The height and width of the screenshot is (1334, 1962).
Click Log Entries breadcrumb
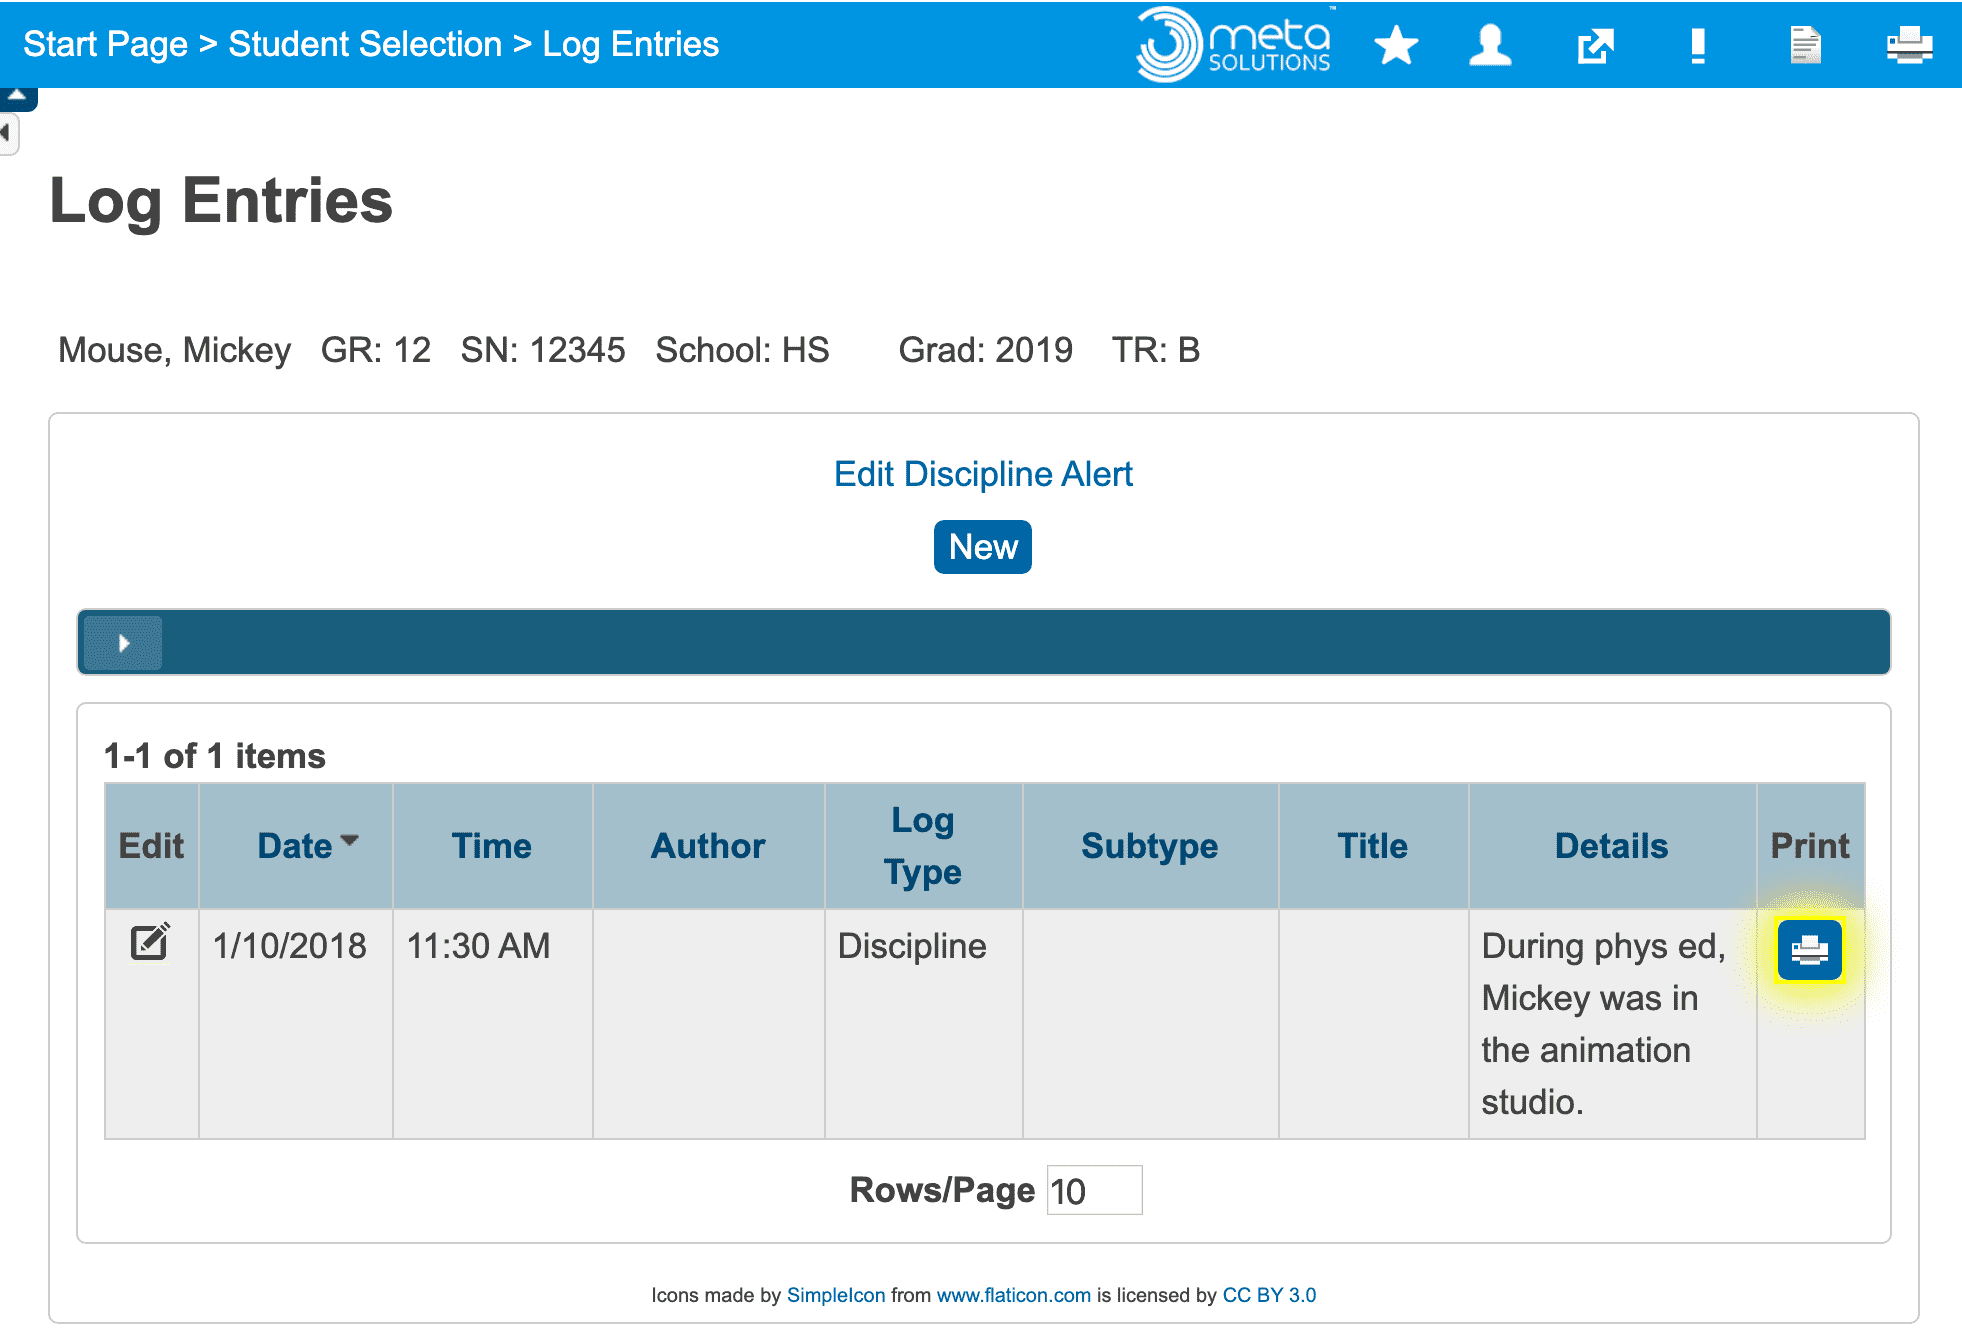tap(631, 44)
